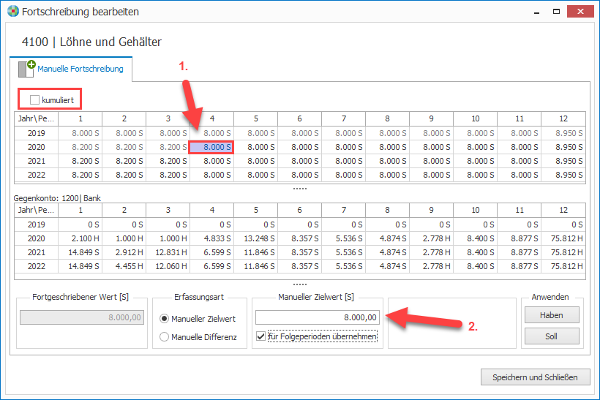
Task: Uncheck für Folgeperioden übernehmen
Action: point(261,336)
